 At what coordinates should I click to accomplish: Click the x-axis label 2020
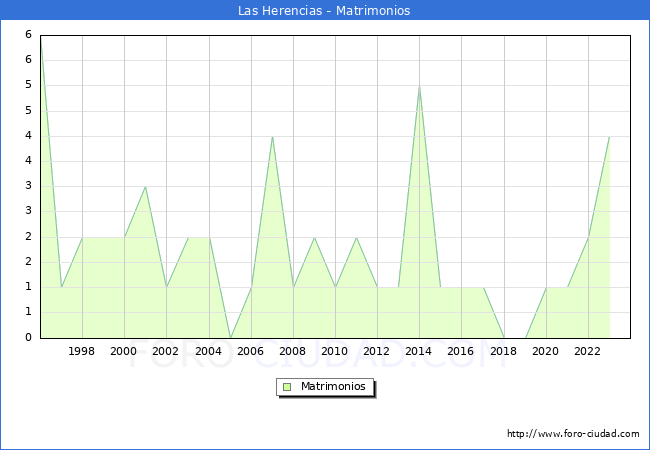(546, 351)
